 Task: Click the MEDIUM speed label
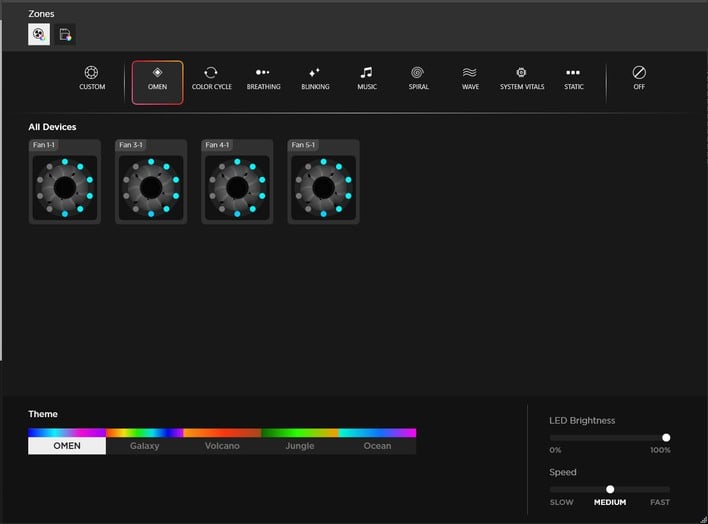[610, 502]
